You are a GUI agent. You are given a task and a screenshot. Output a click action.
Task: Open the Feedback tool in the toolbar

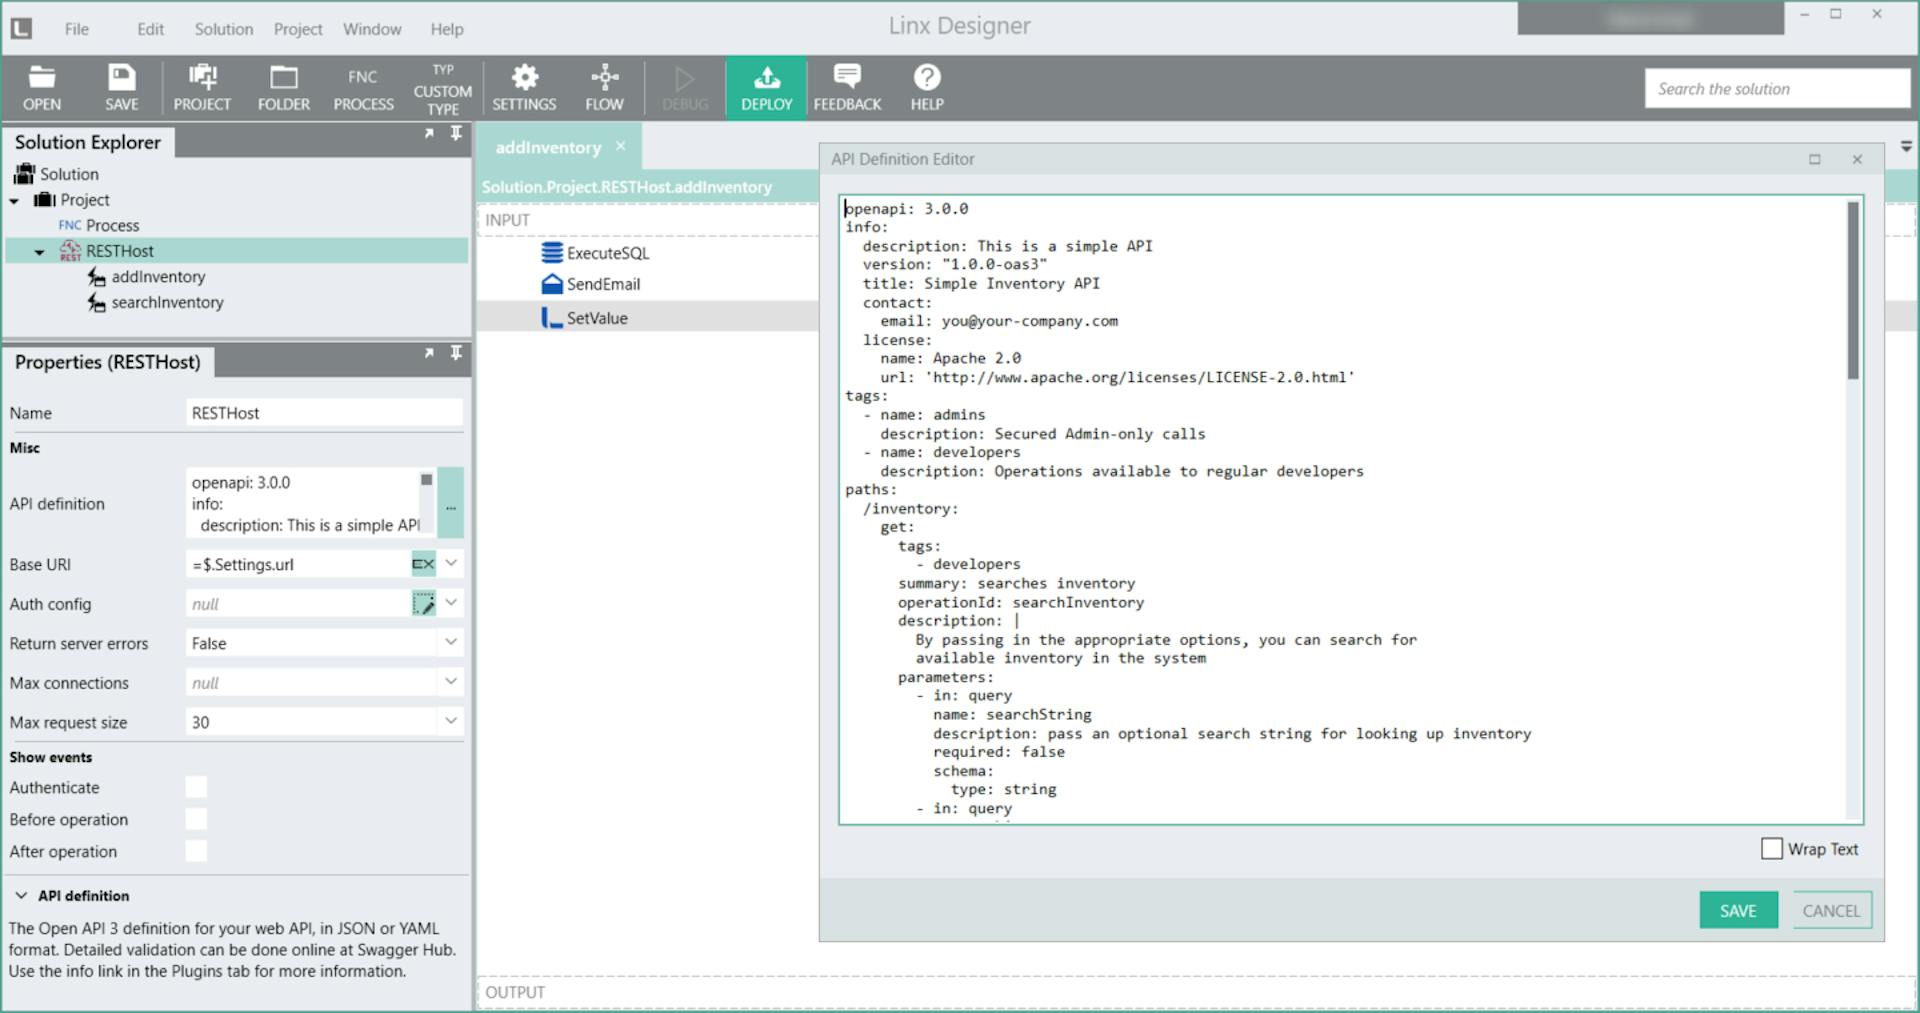click(847, 86)
